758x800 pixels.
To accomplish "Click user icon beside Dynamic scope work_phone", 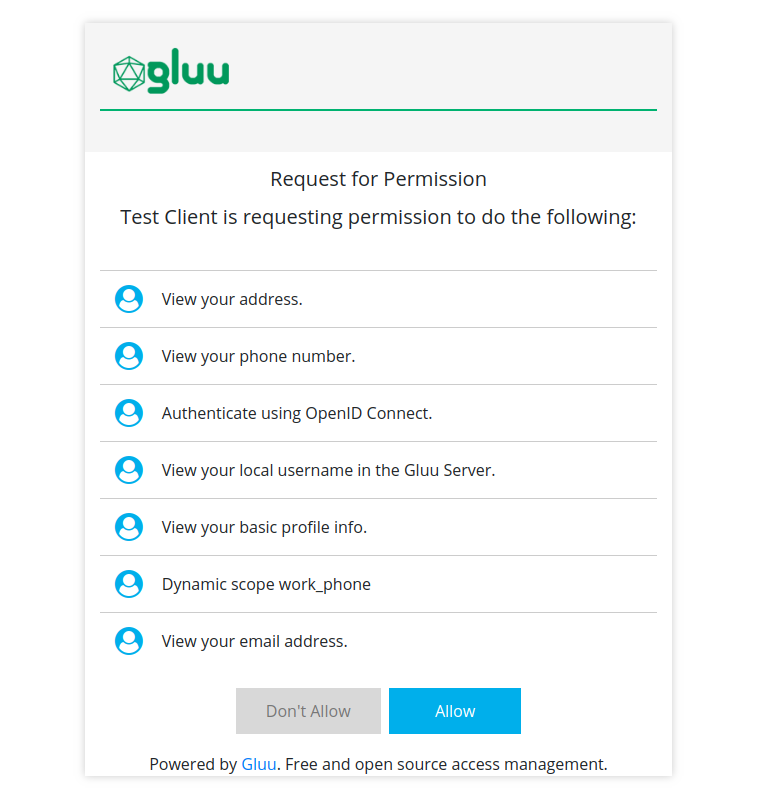I will coord(129,584).
